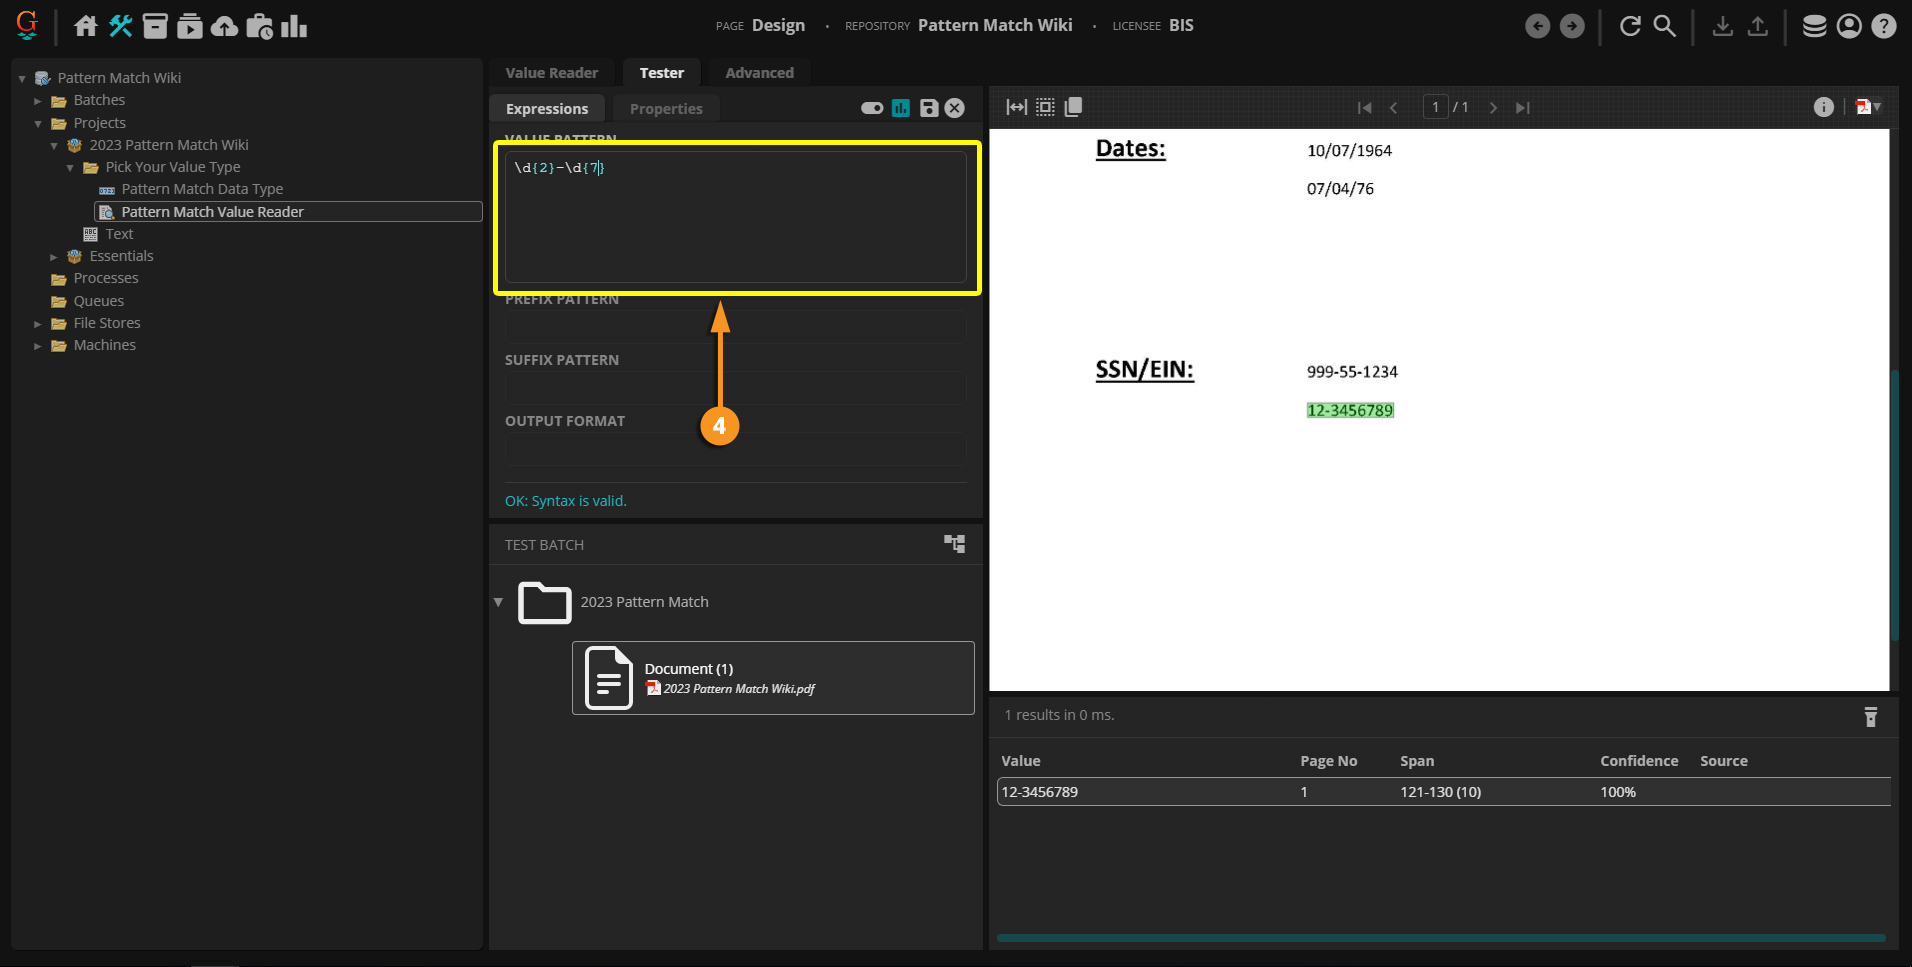This screenshot has width=1912, height=967.
Task: Open the Jobs briefcase clock icon
Action: (259, 26)
